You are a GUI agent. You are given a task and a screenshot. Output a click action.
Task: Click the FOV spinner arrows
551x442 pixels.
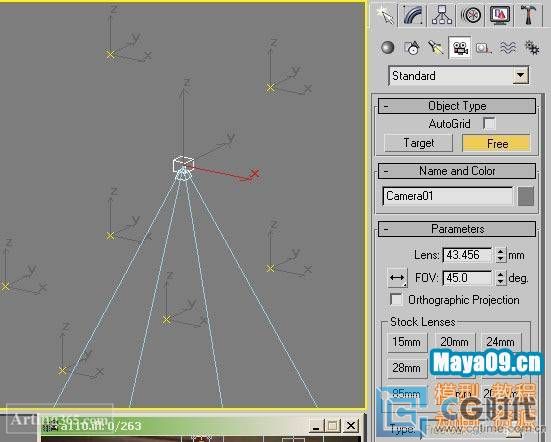coord(501,278)
